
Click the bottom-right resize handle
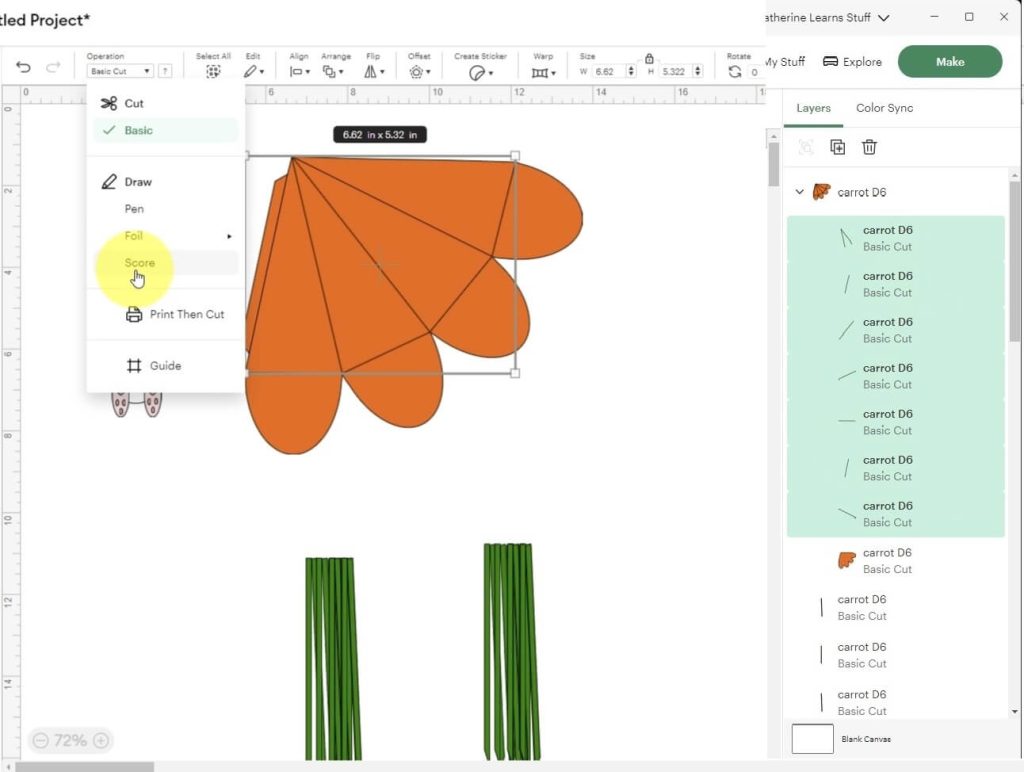(x=515, y=373)
